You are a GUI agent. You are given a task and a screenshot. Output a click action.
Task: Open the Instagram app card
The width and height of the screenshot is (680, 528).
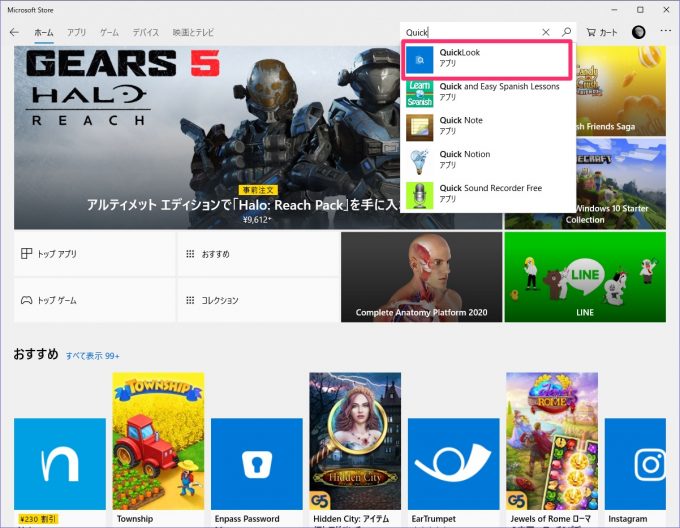click(635, 472)
